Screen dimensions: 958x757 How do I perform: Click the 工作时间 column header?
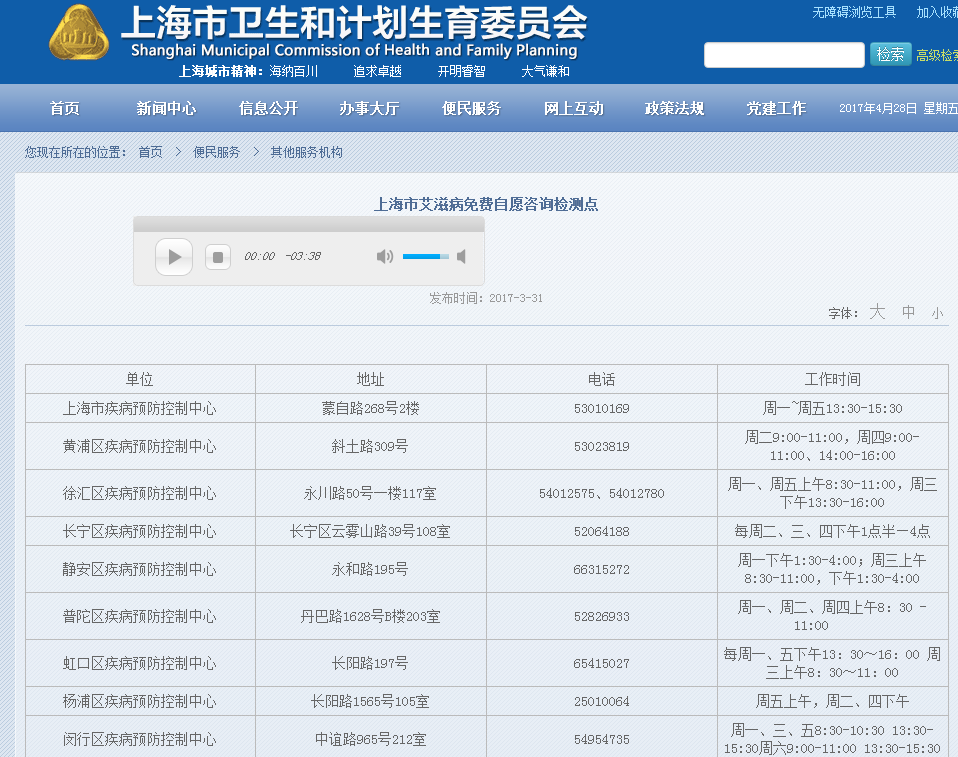(x=832, y=379)
